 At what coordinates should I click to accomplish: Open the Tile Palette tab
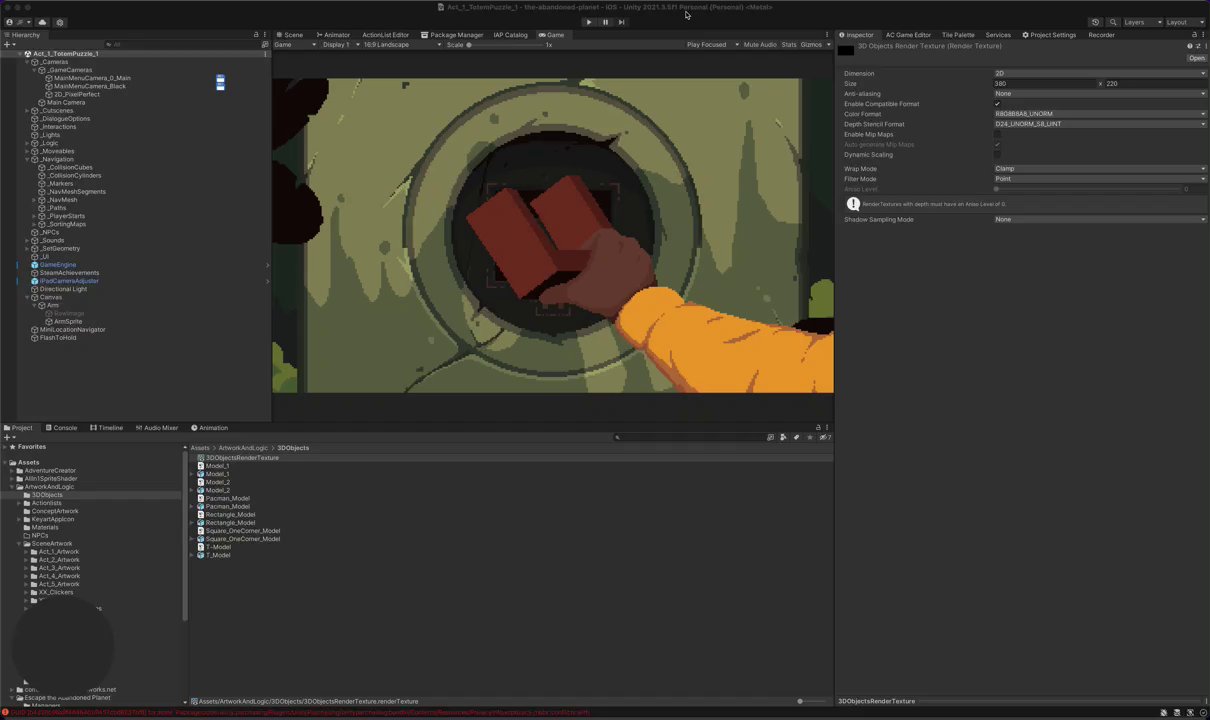coord(958,35)
